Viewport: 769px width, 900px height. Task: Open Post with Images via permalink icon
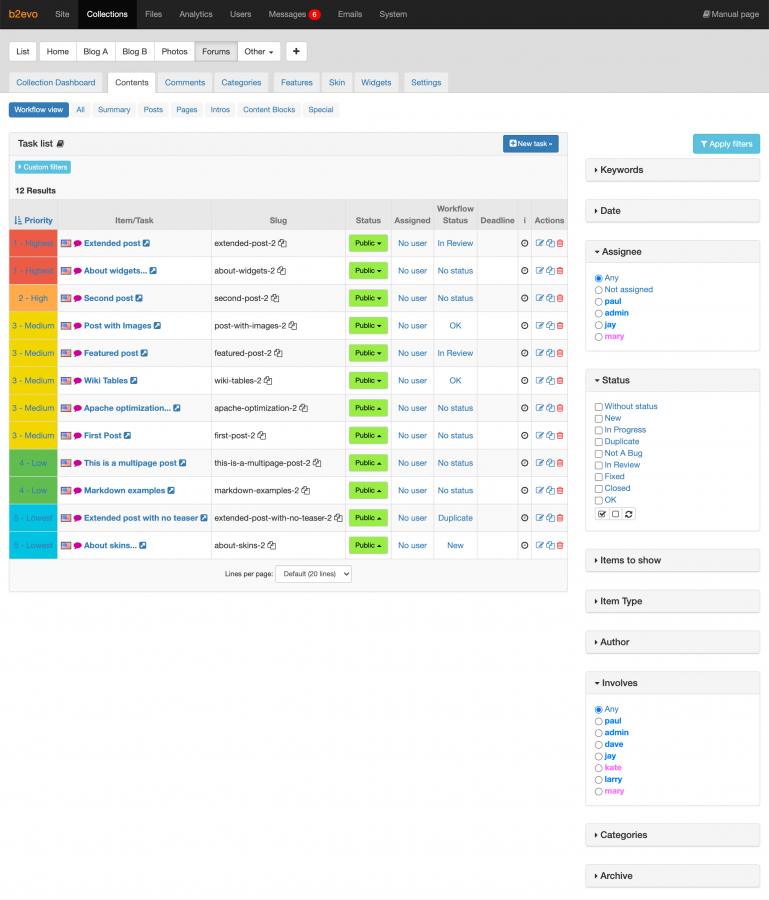157,326
